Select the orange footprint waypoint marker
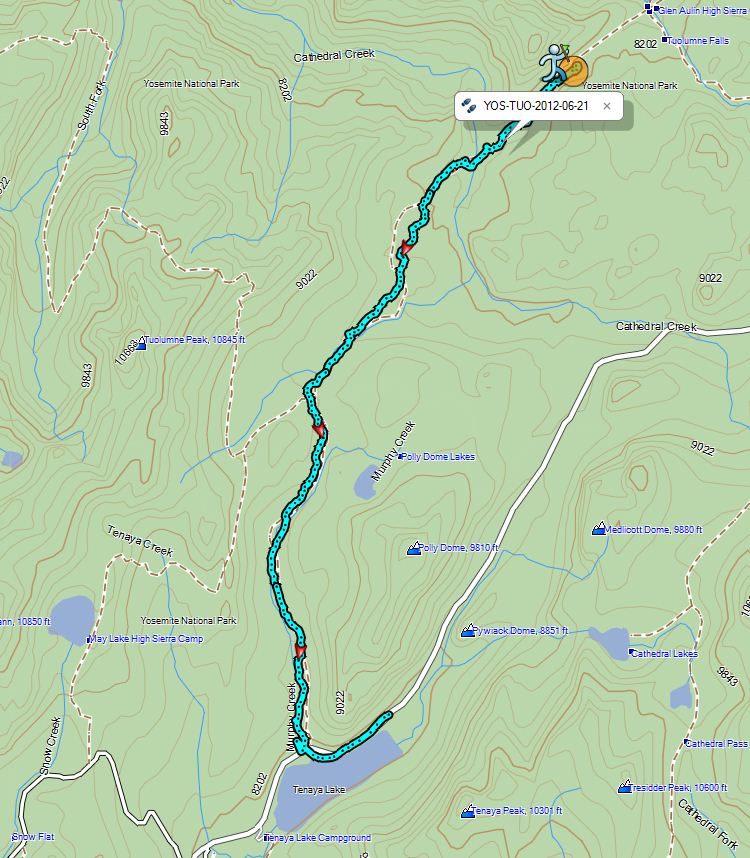The width and height of the screenshot is (750, 858). tap(574, 71)
